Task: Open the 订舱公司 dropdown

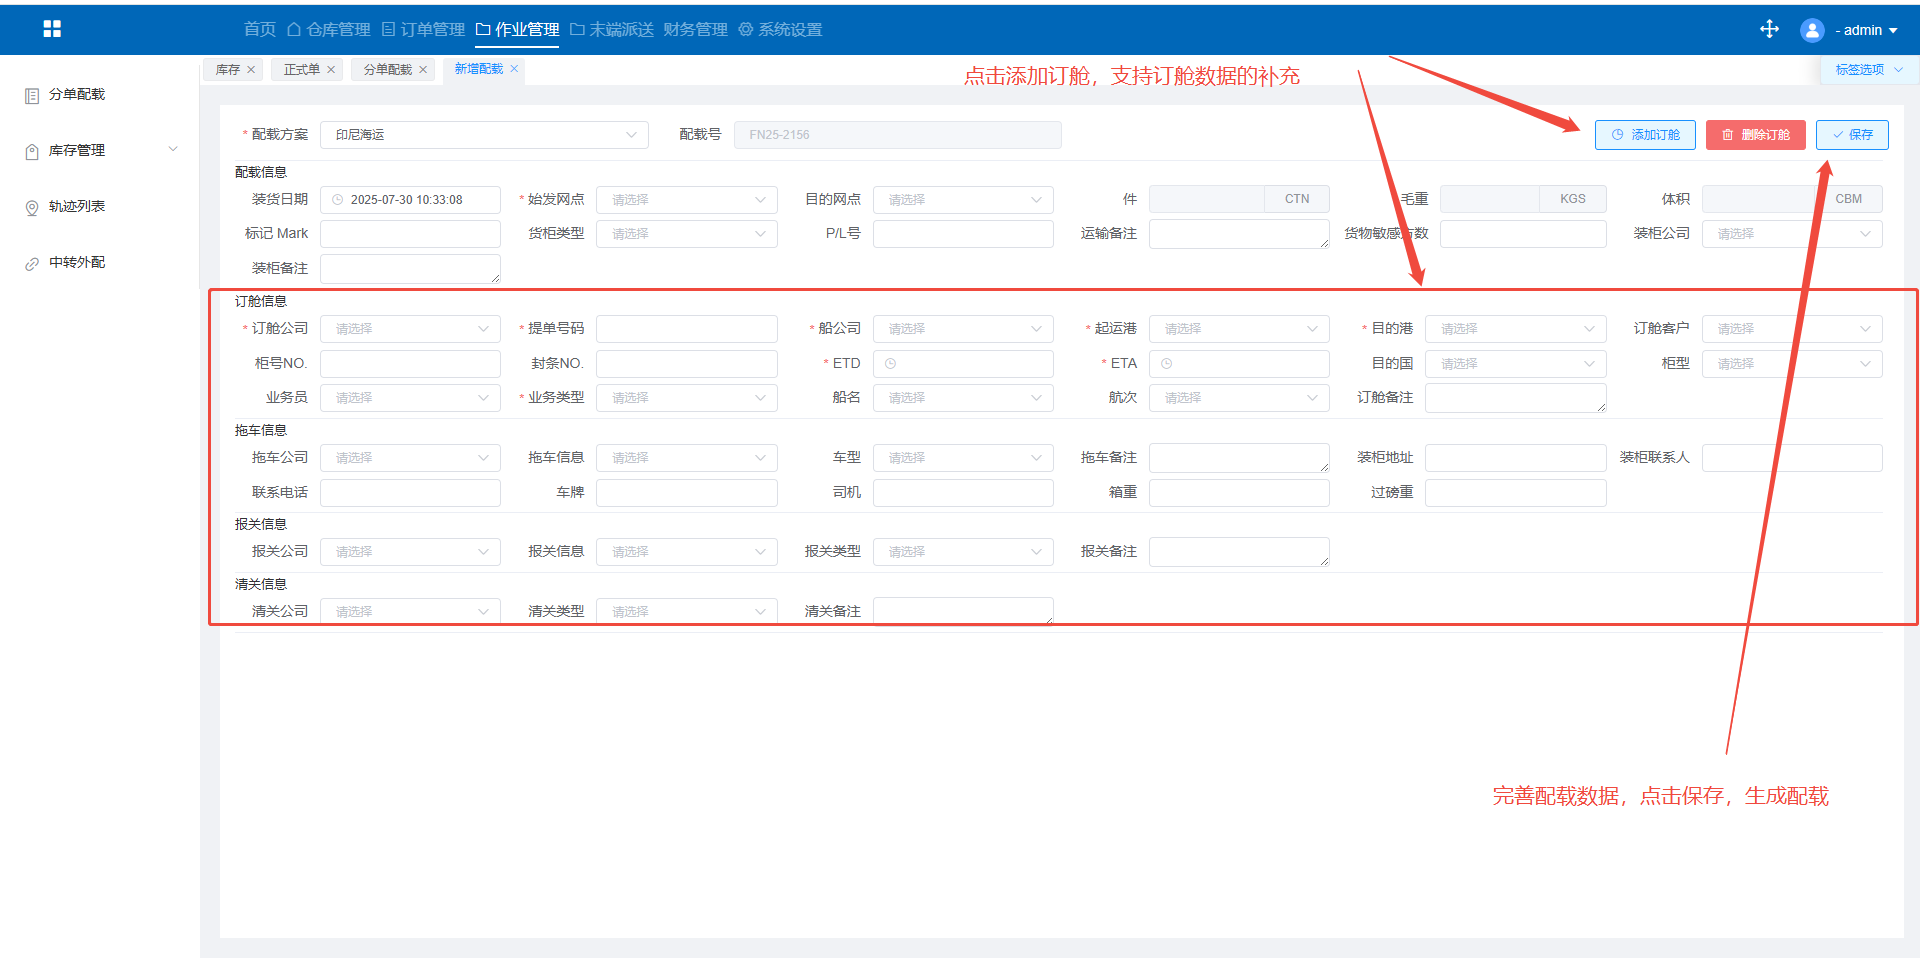Action: click(x=410, y=329)
